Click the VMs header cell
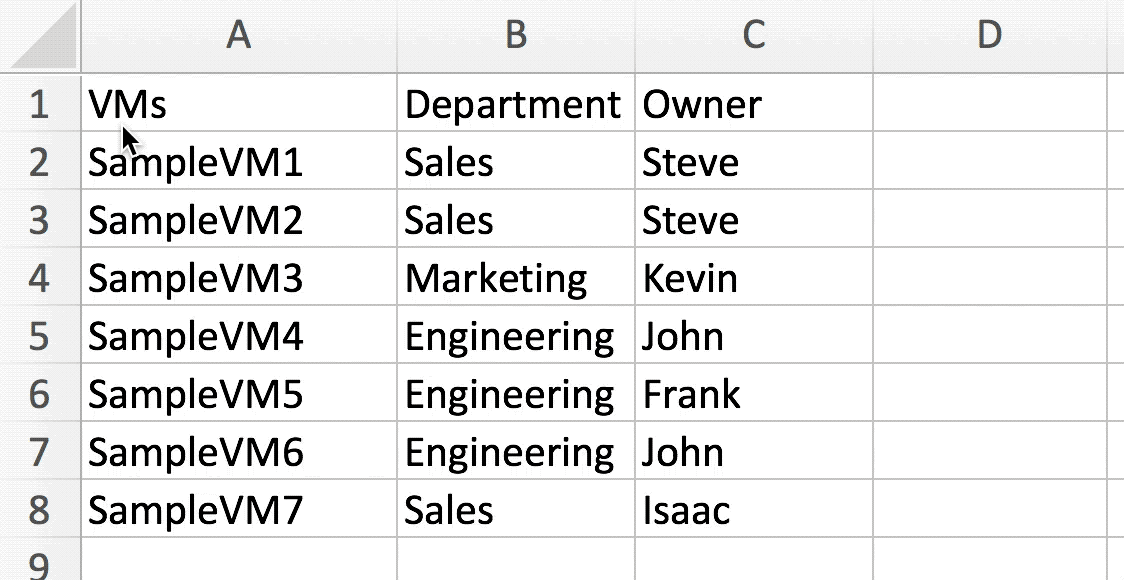 coord(238,103)
